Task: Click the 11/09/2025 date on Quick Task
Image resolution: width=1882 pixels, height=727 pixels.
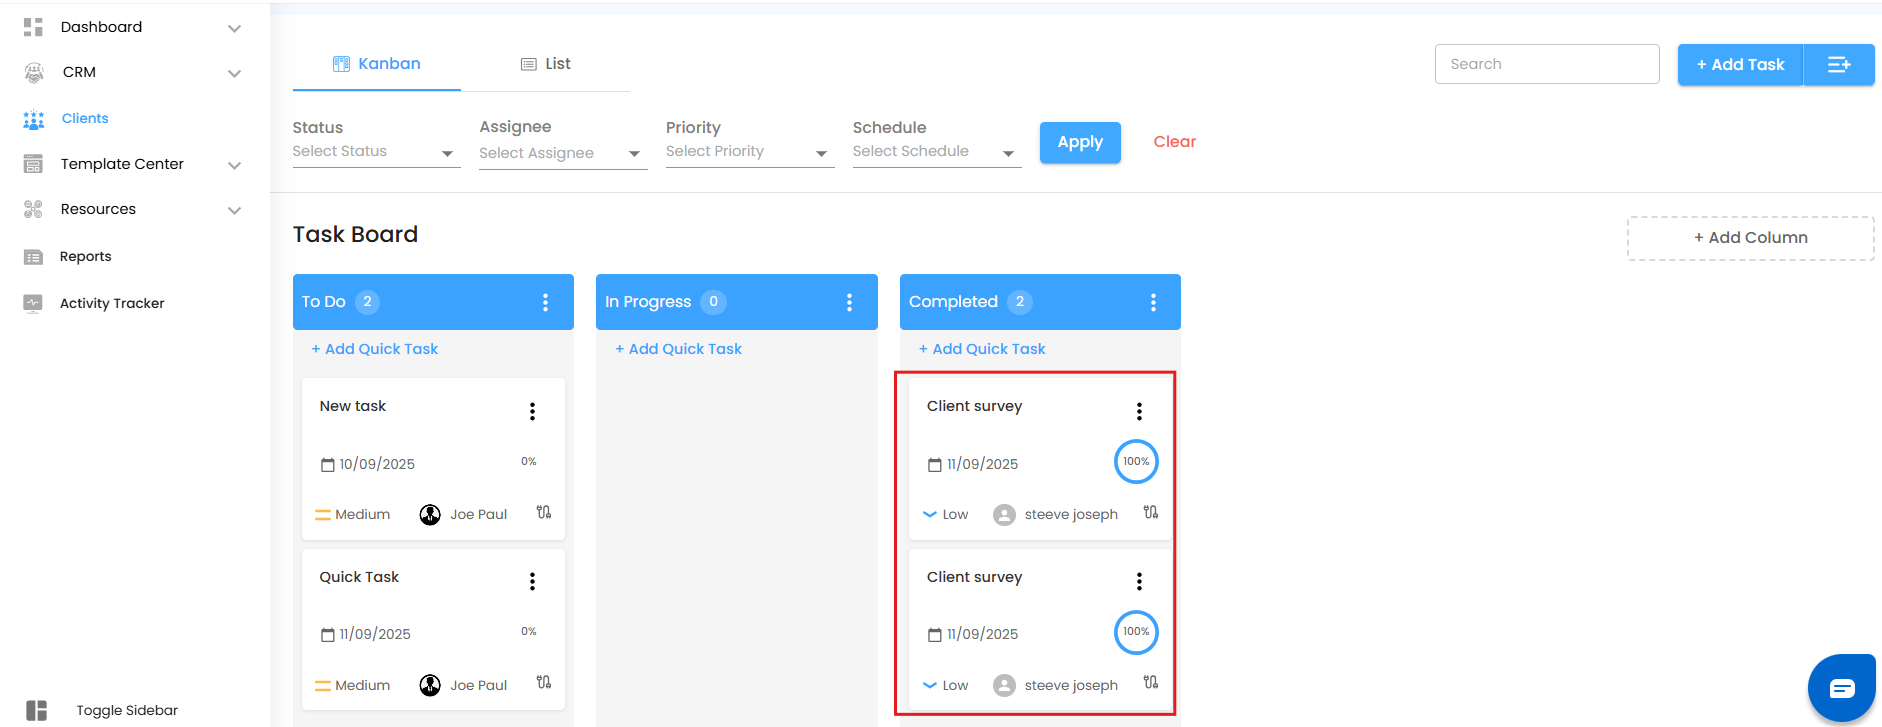Action: 375,634
